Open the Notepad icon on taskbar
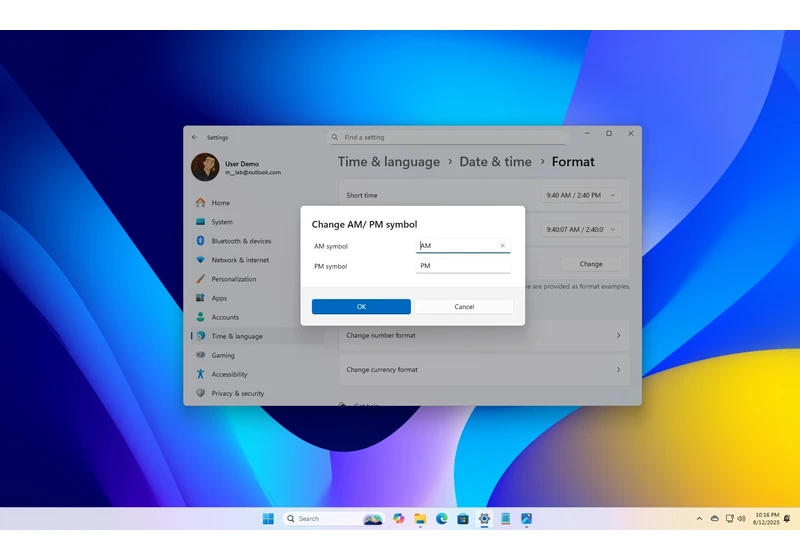The height and width of the screenshot is (560, 800). pyautogui.click(x=506, y=519)
